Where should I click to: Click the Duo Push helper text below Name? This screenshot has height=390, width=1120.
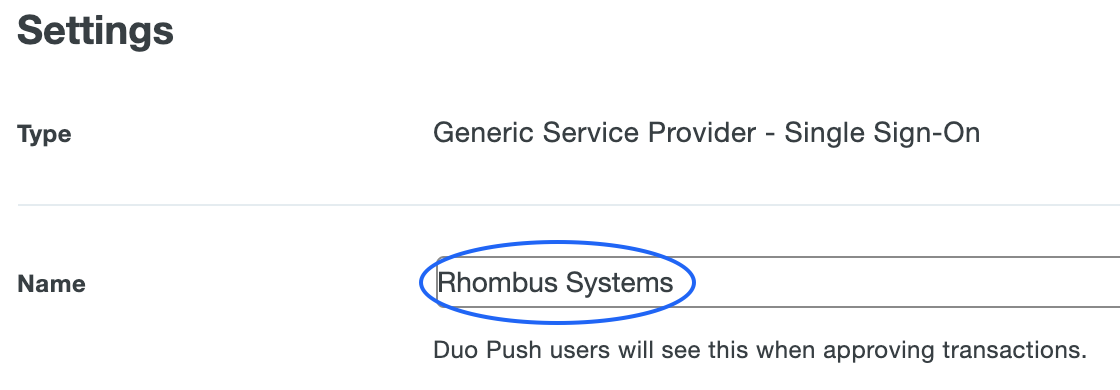(760, 351)
